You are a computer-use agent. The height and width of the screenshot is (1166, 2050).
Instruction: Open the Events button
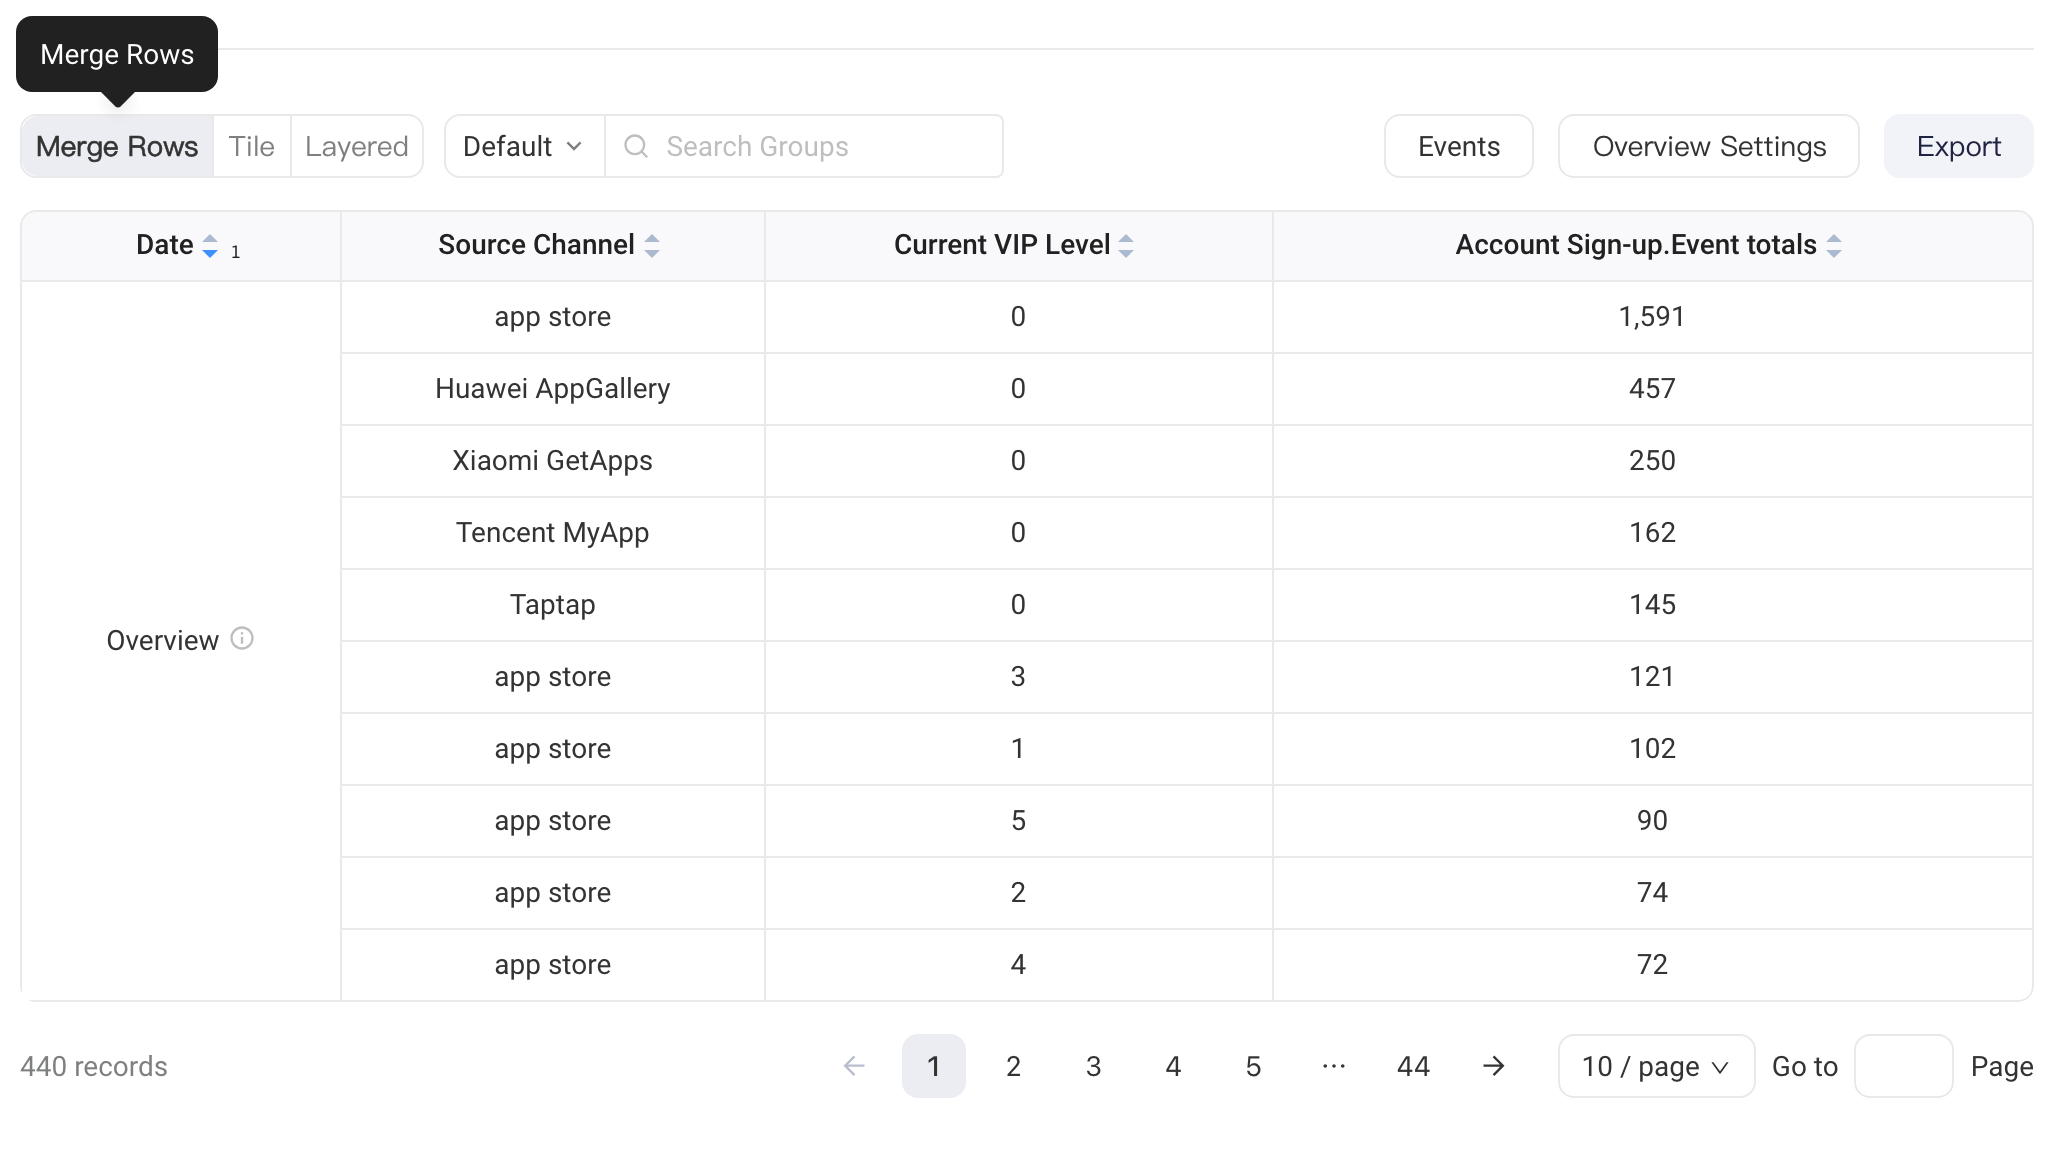pyautogui.click(x=1458, y=146)
